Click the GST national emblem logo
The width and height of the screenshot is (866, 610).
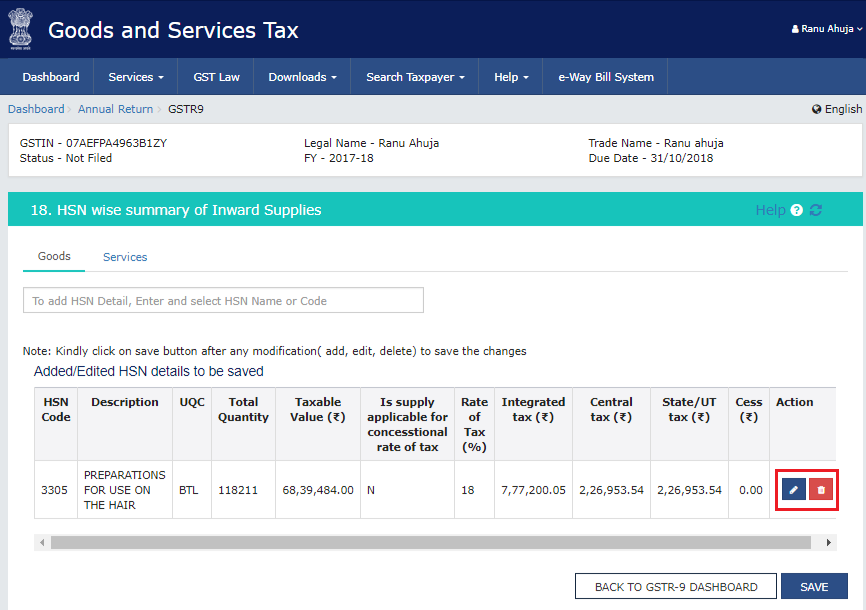pos(21,28)
